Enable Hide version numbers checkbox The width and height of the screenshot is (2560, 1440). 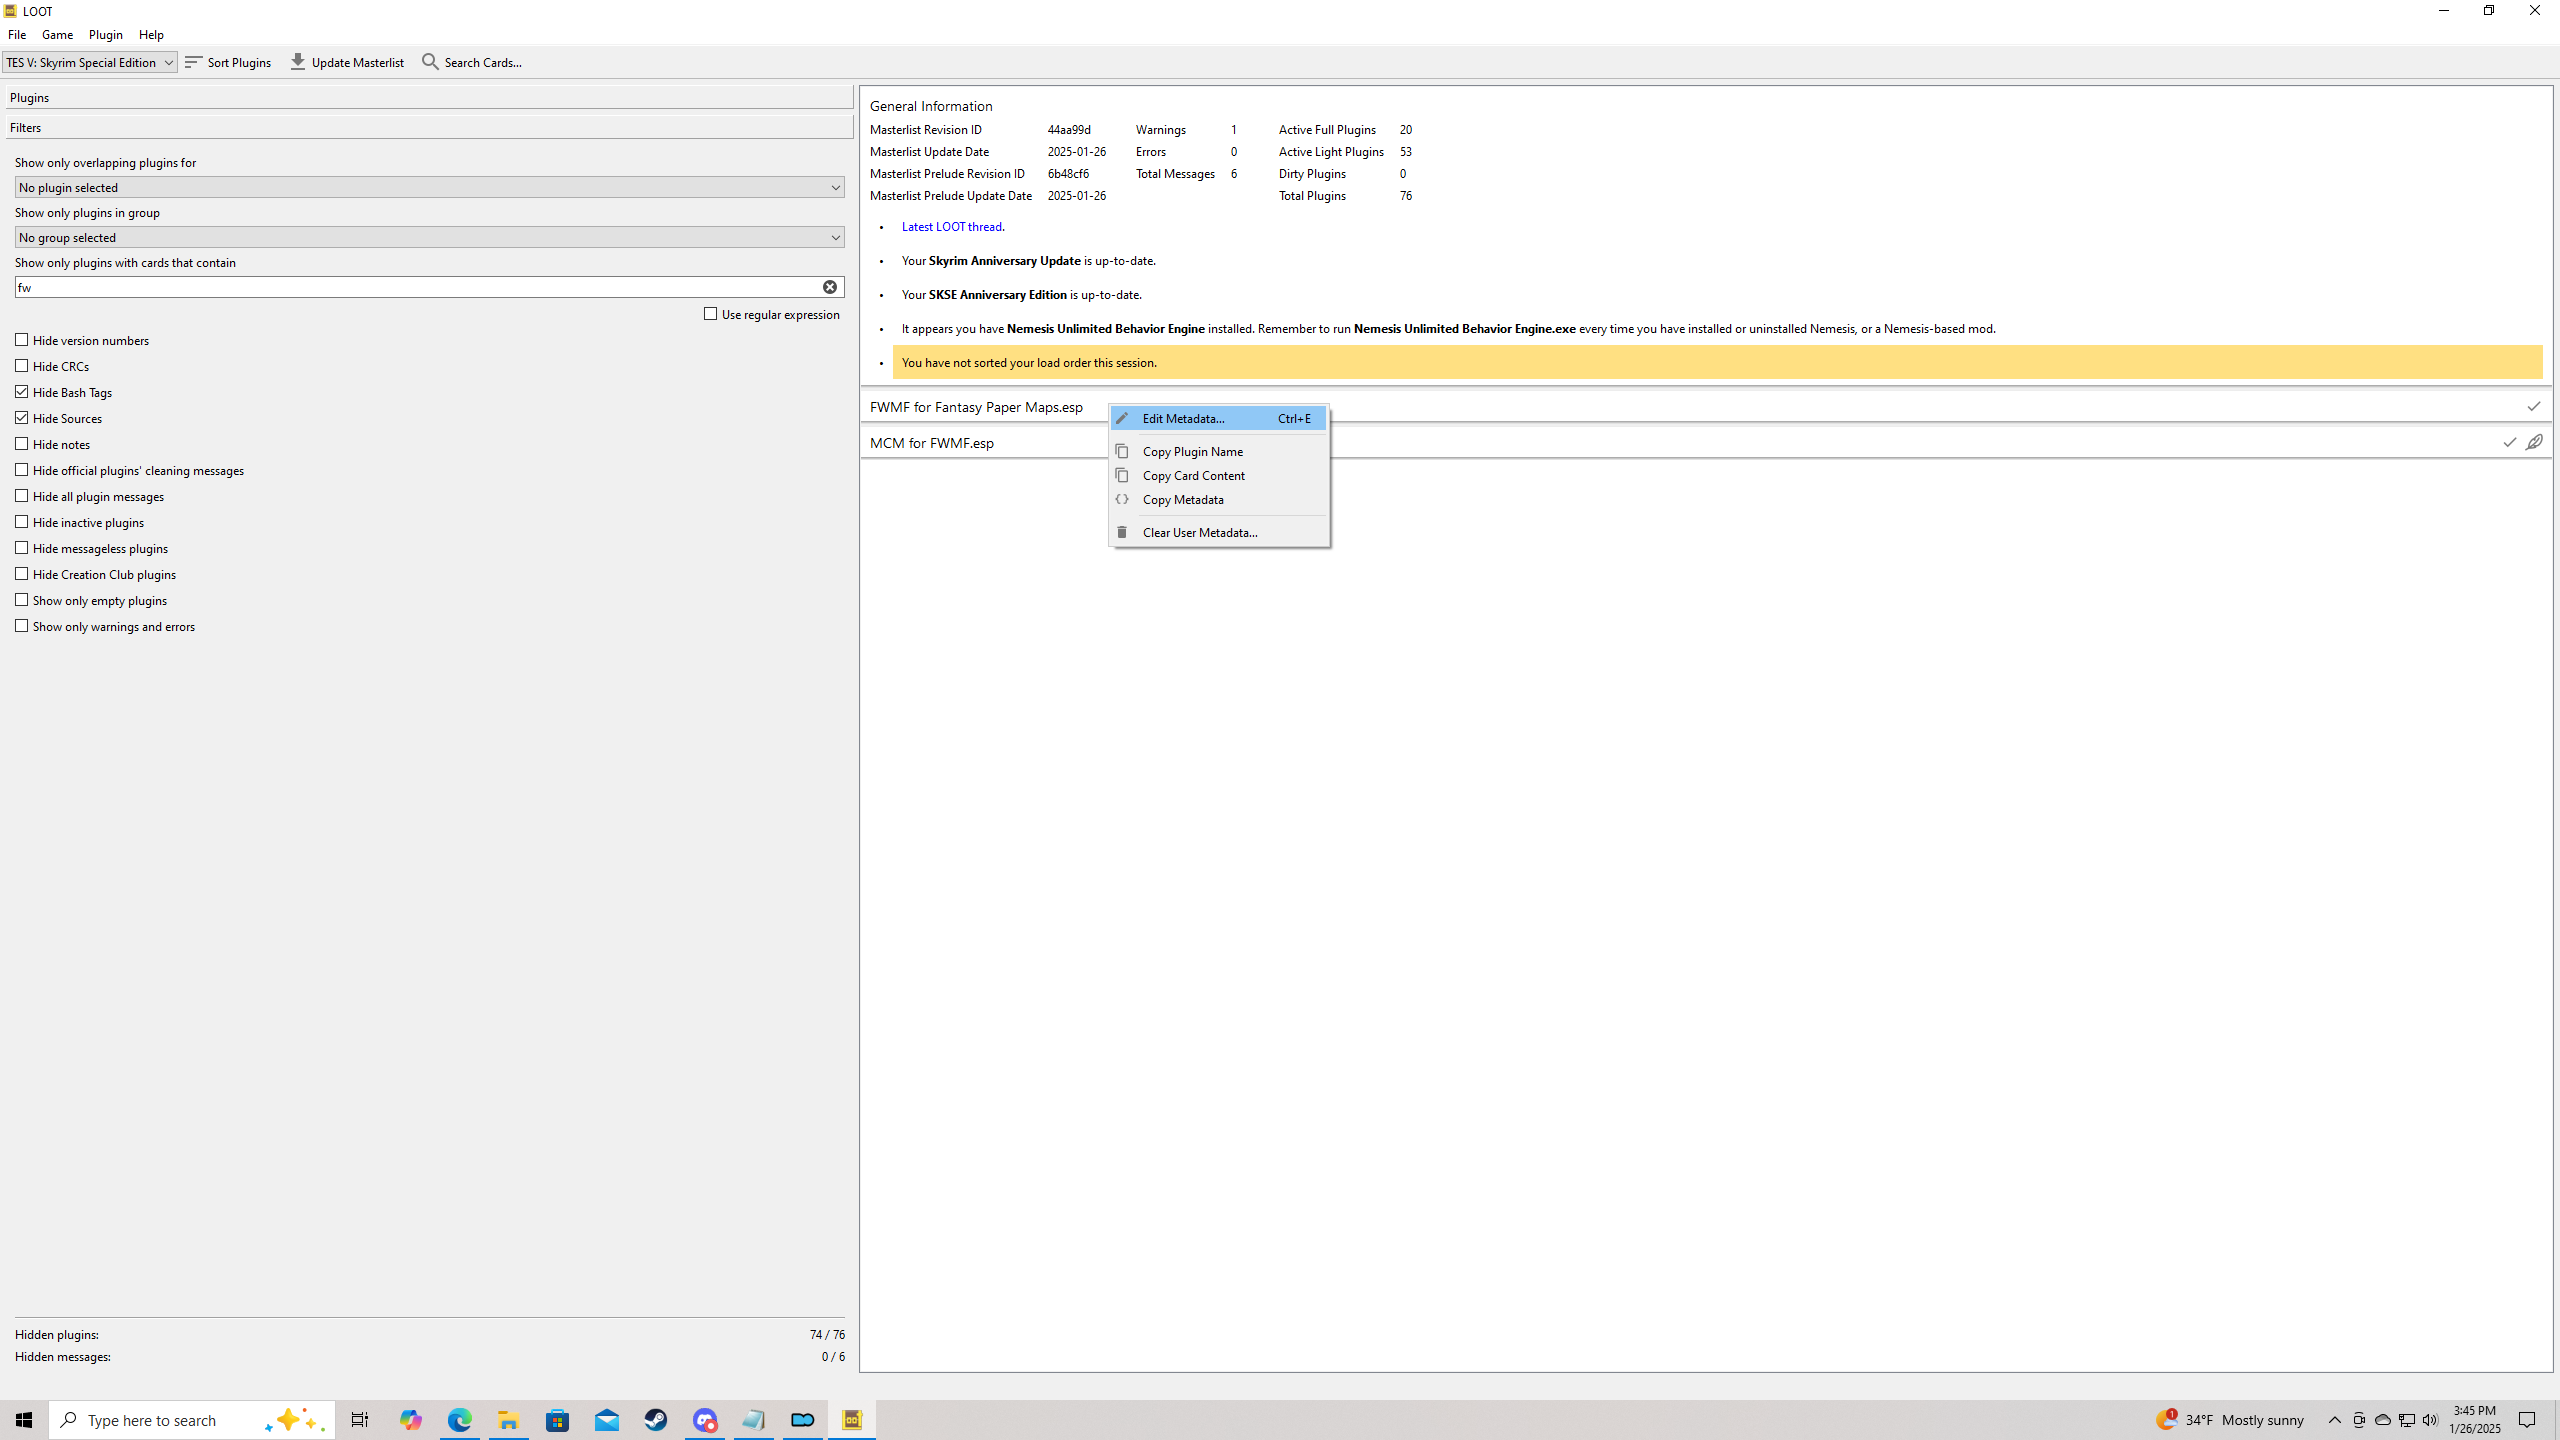[x=22, y=340]
